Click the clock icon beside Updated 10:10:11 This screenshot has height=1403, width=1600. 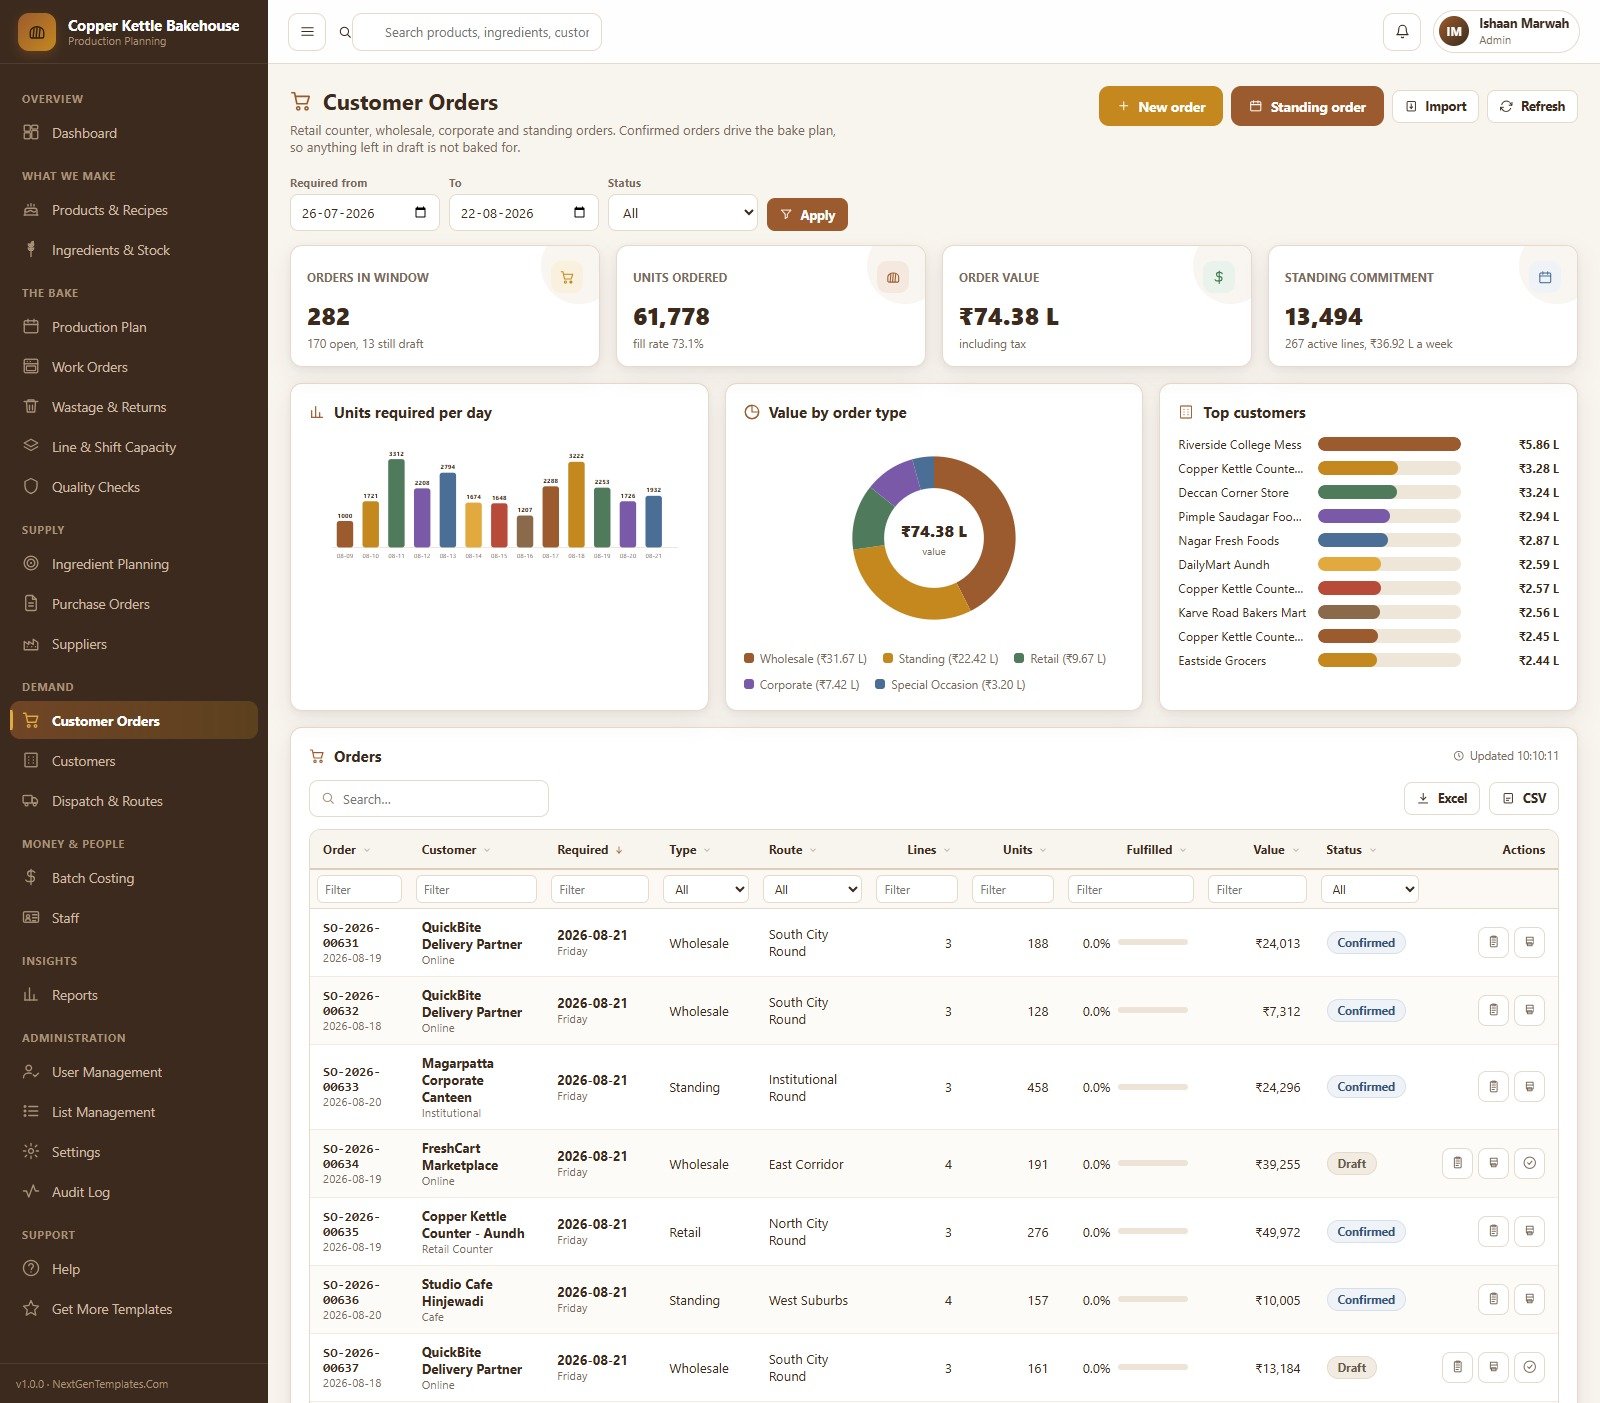(1459, 756)
